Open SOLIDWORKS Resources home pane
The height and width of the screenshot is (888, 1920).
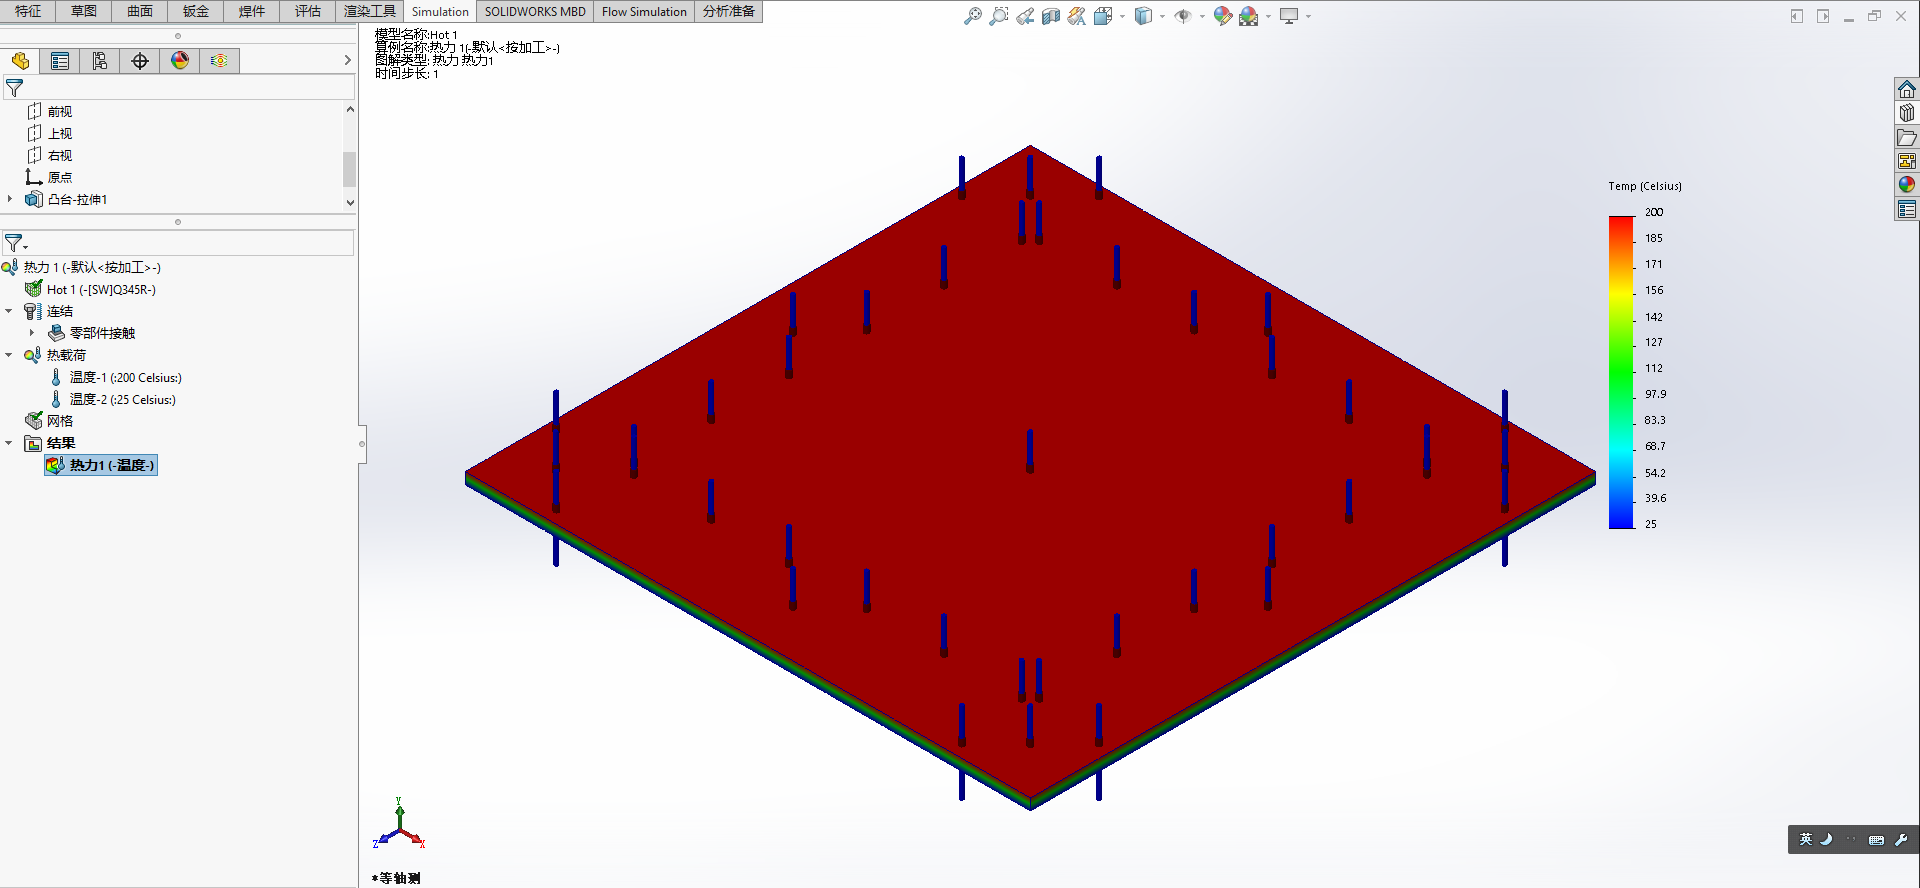[1907, 89]
